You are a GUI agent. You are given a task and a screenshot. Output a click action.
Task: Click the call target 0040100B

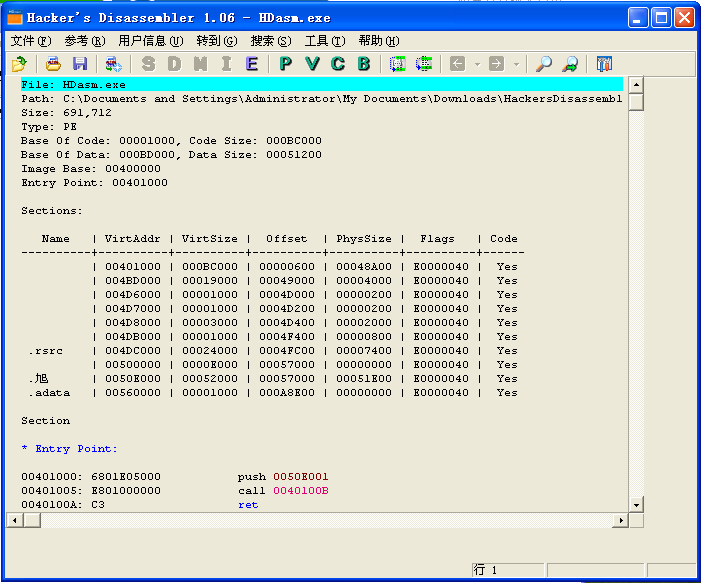click(301, 490)
